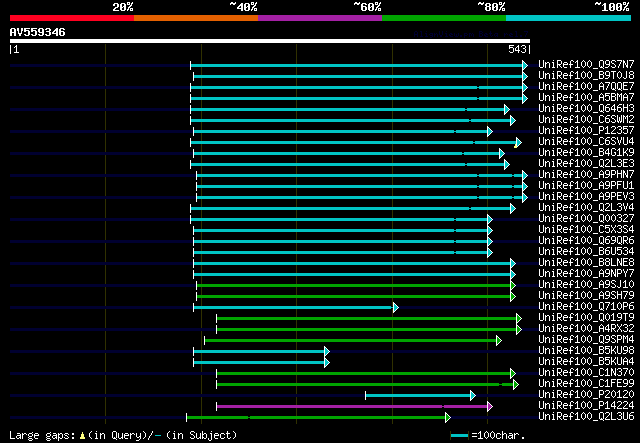This screenshot has width=640, height=443.
Task: Click the UniRef100_P14224 label
Action: click(x=586, y=406)
